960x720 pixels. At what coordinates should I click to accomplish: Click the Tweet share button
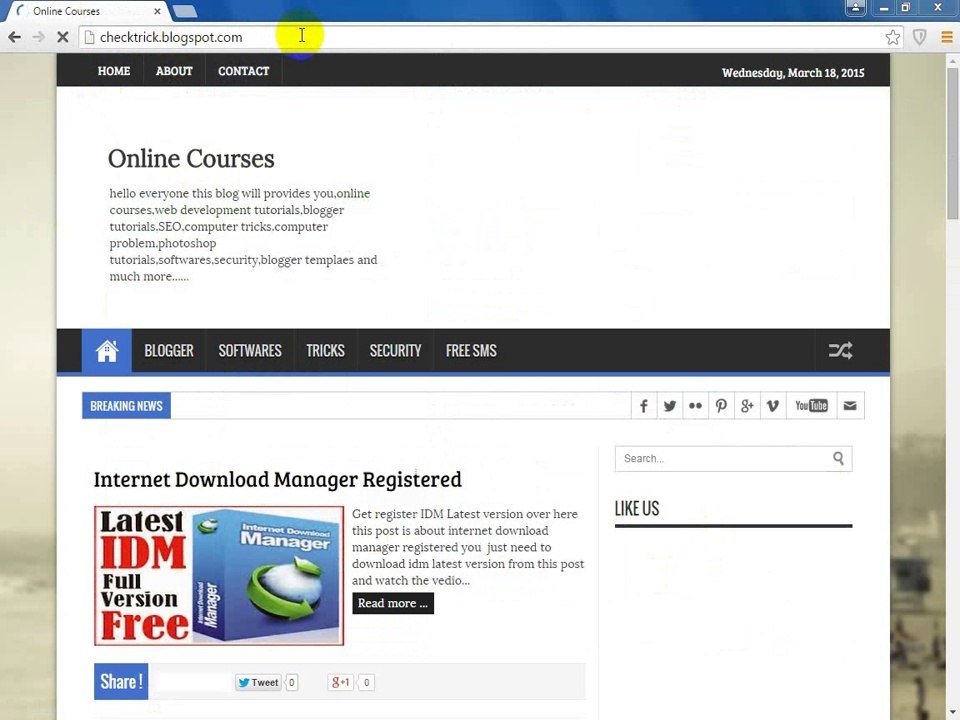(258, 682)
